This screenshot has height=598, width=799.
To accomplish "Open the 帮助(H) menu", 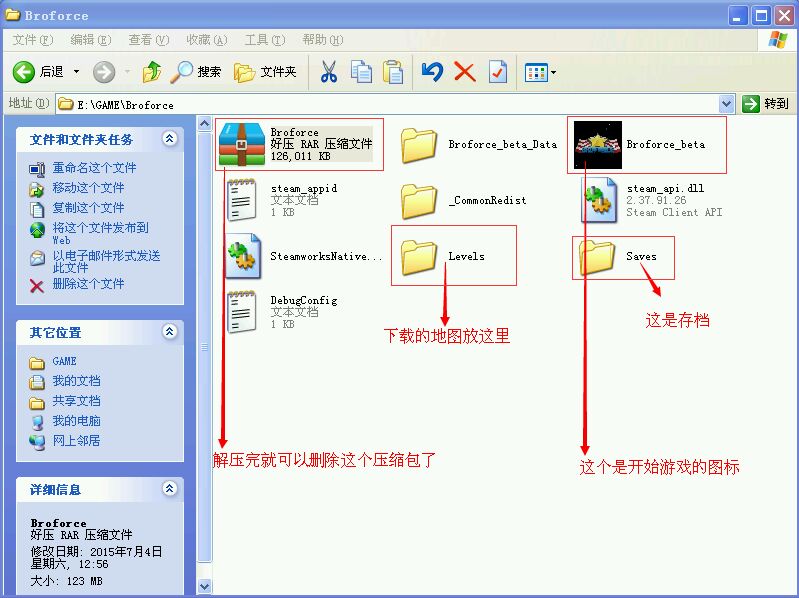I will [323, 40].
